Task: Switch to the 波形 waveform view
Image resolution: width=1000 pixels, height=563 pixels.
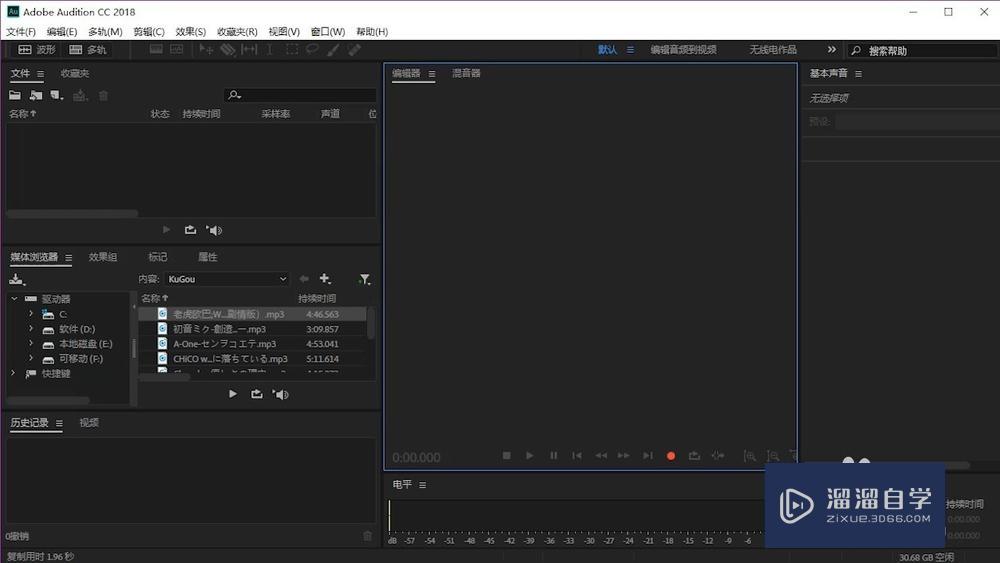Action: [37, 50]
